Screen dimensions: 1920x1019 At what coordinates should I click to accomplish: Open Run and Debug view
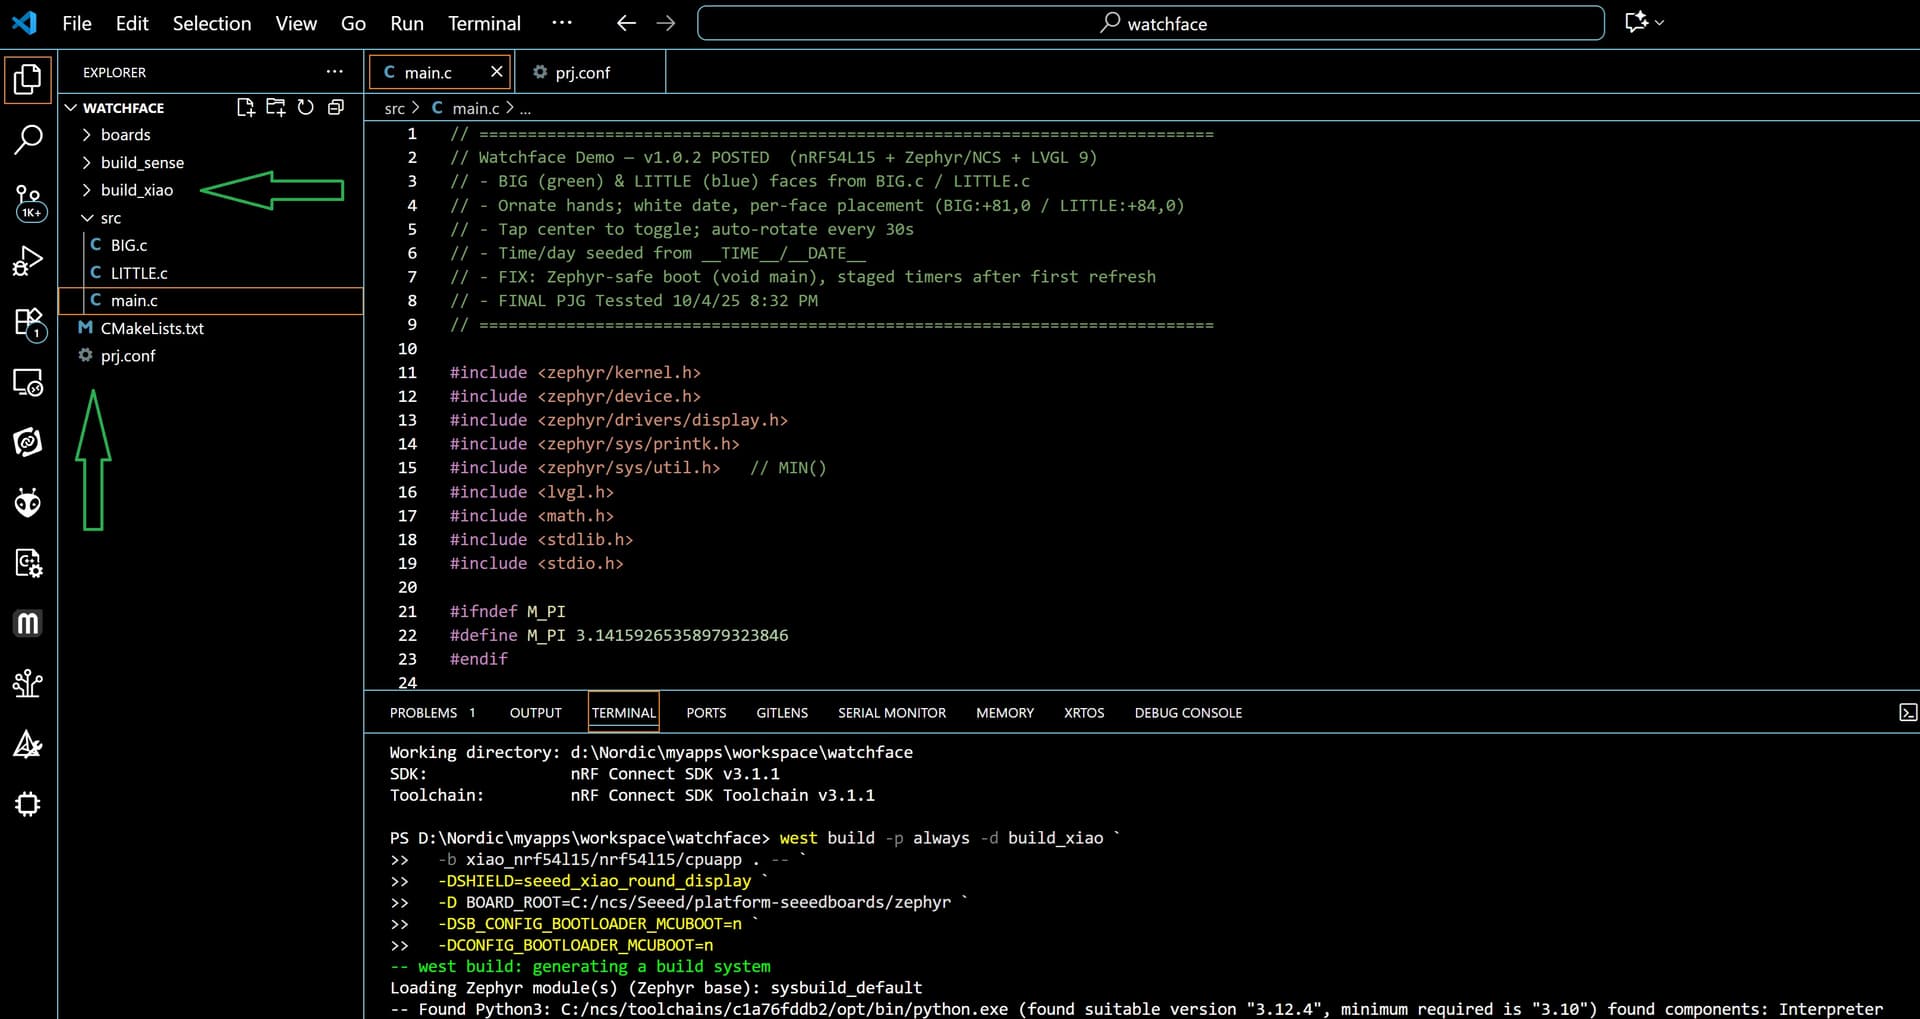point(28,261)
